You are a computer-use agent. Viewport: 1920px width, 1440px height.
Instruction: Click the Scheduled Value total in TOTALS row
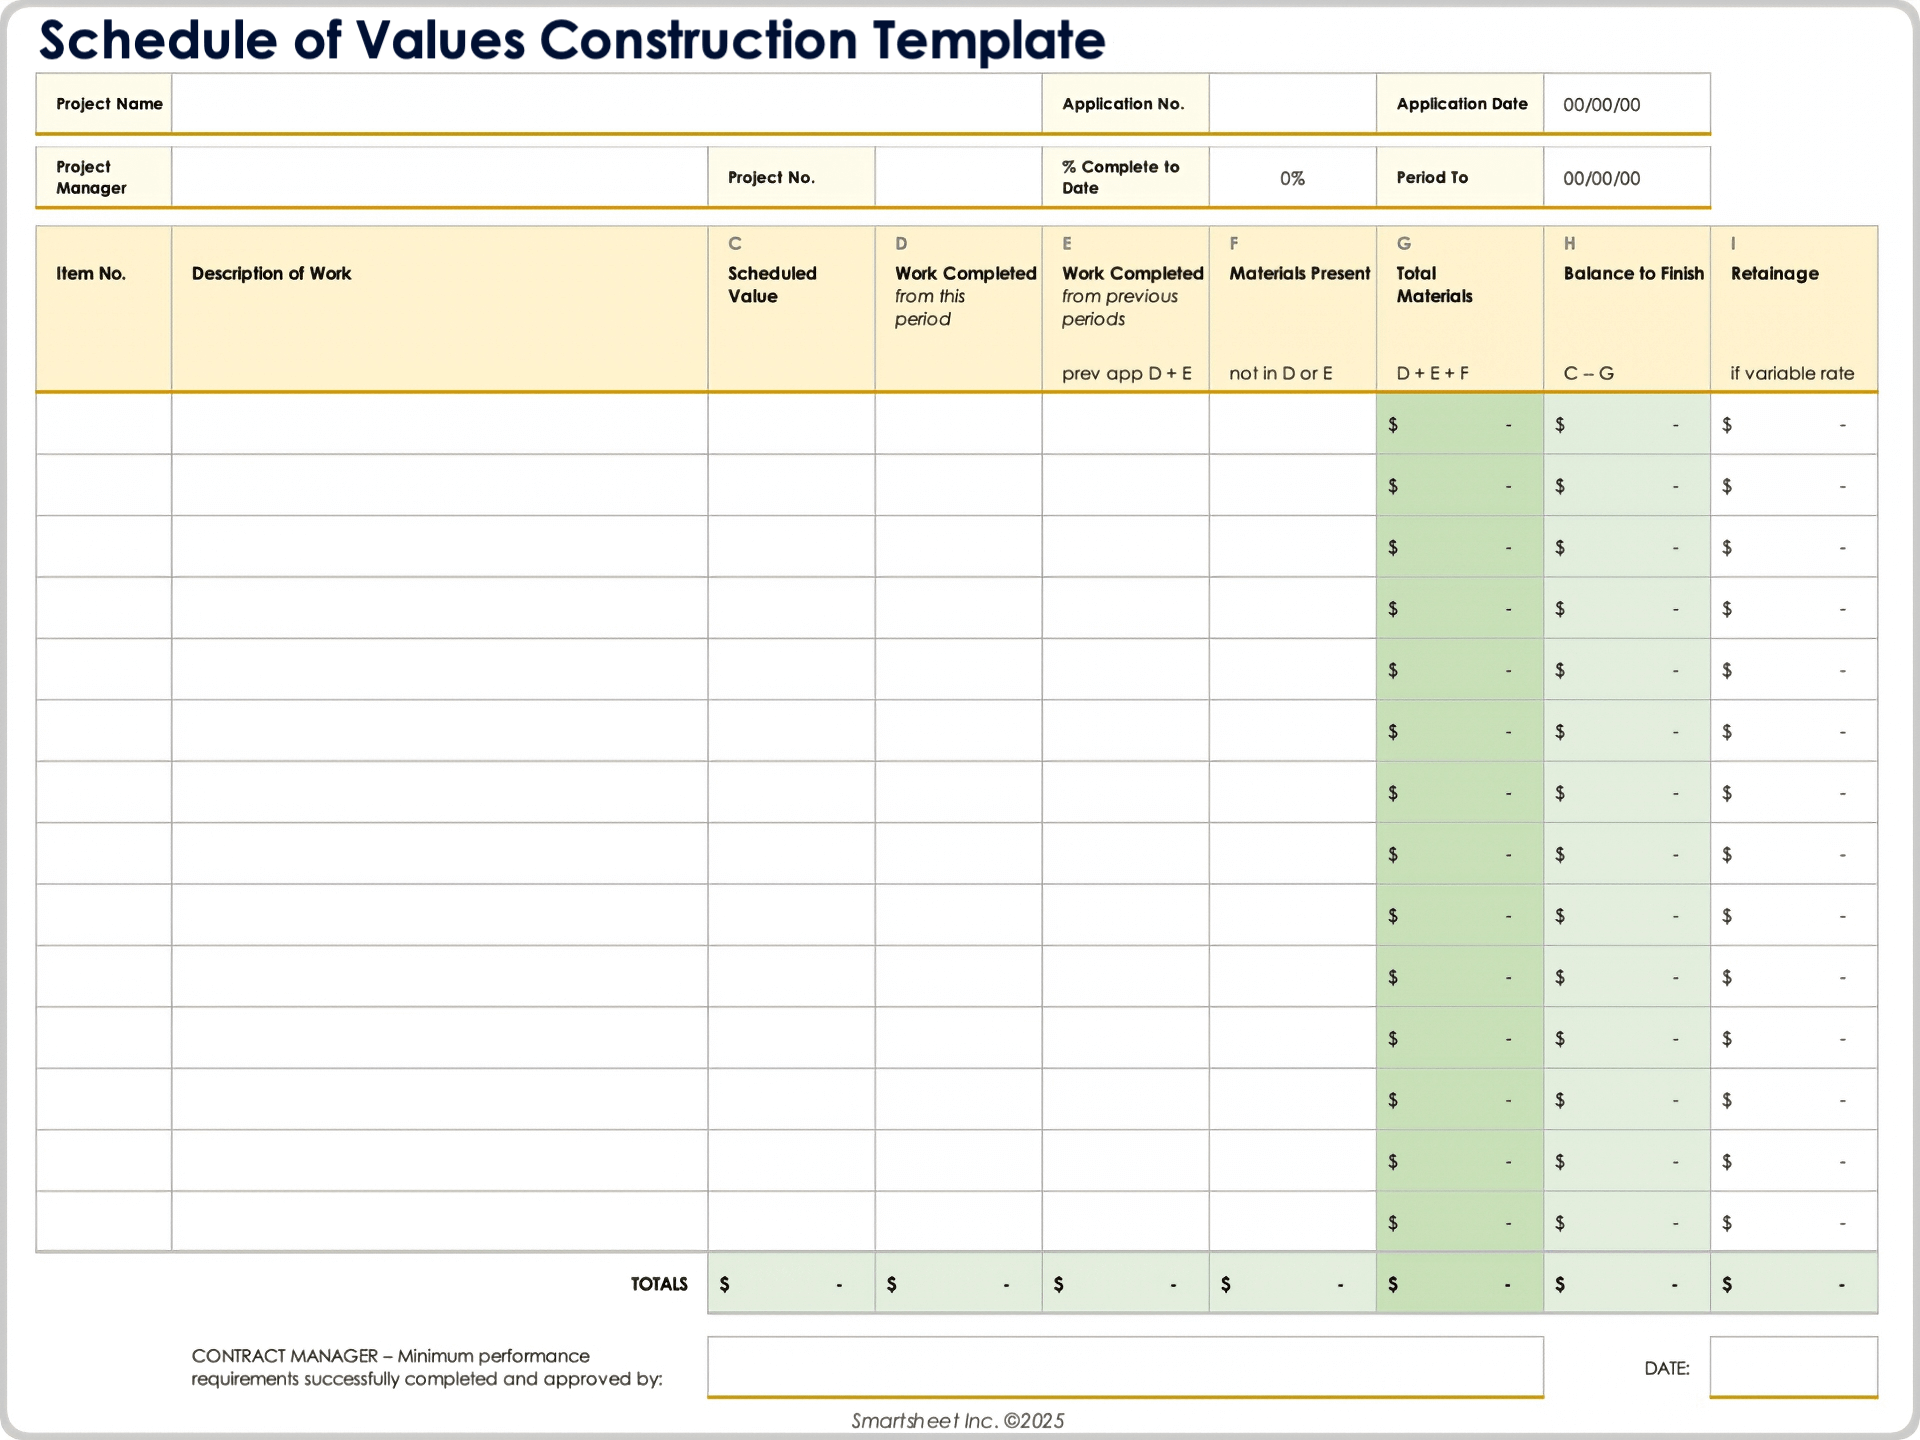click(790, 1283)
